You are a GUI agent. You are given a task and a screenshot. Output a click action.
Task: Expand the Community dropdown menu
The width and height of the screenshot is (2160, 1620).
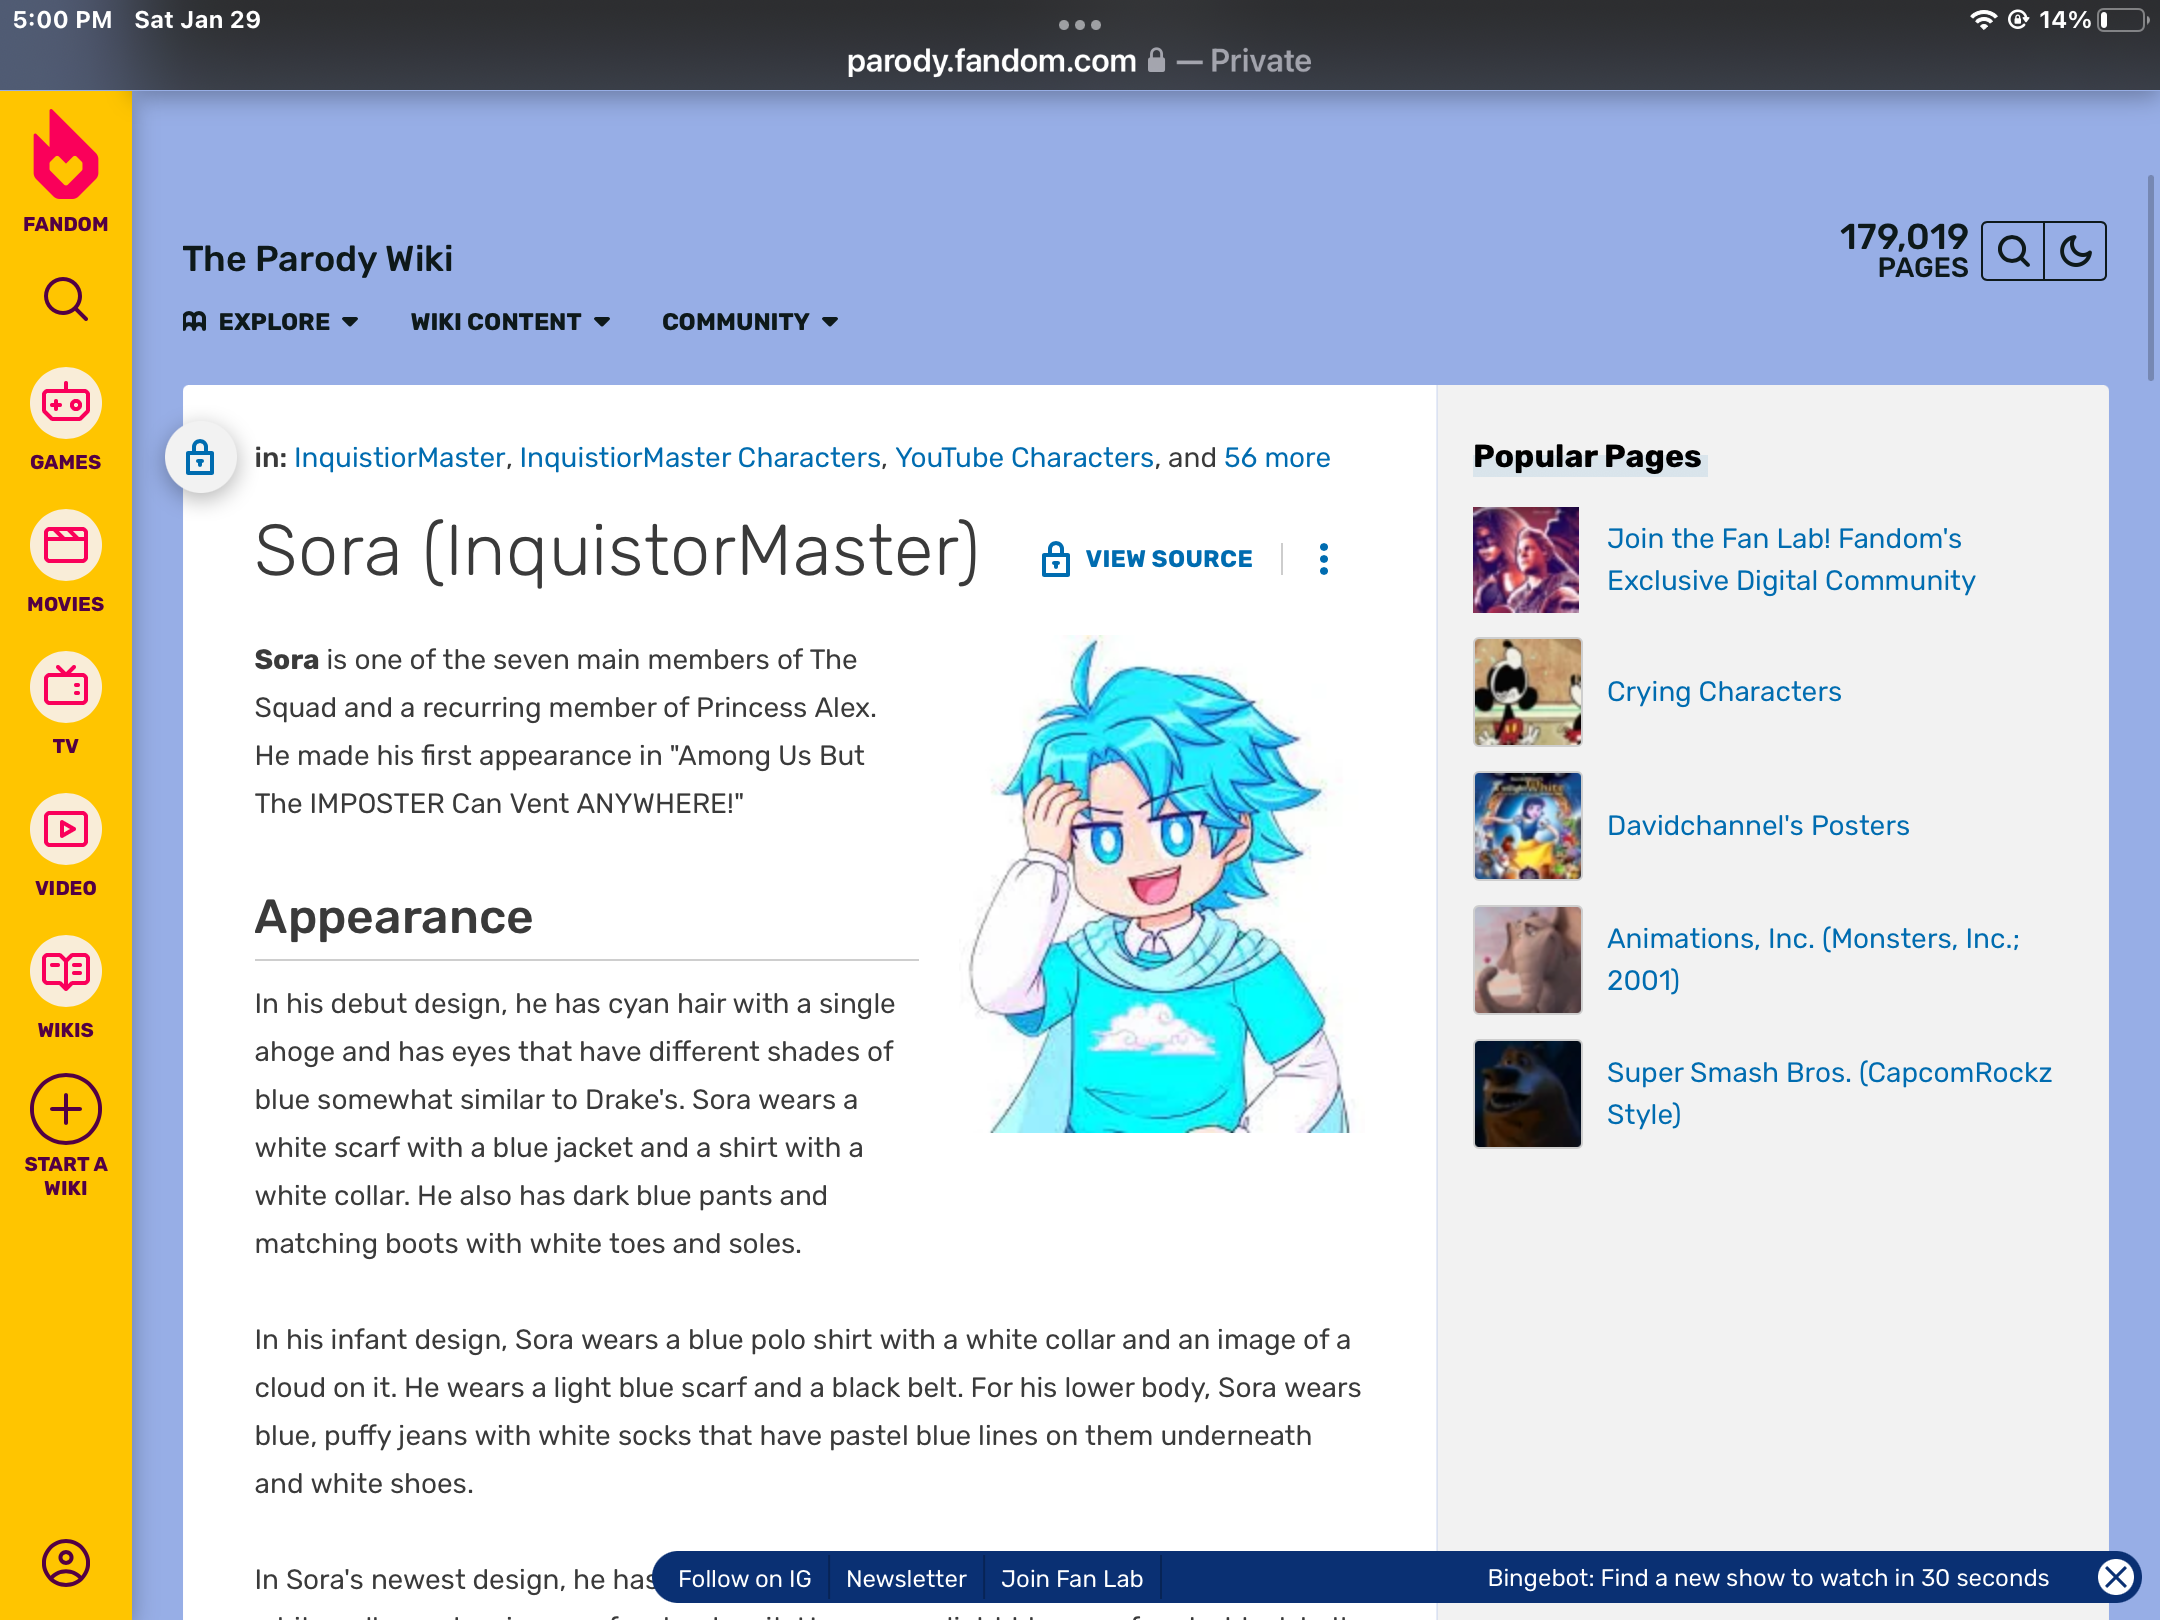click(x=750, y=322)
